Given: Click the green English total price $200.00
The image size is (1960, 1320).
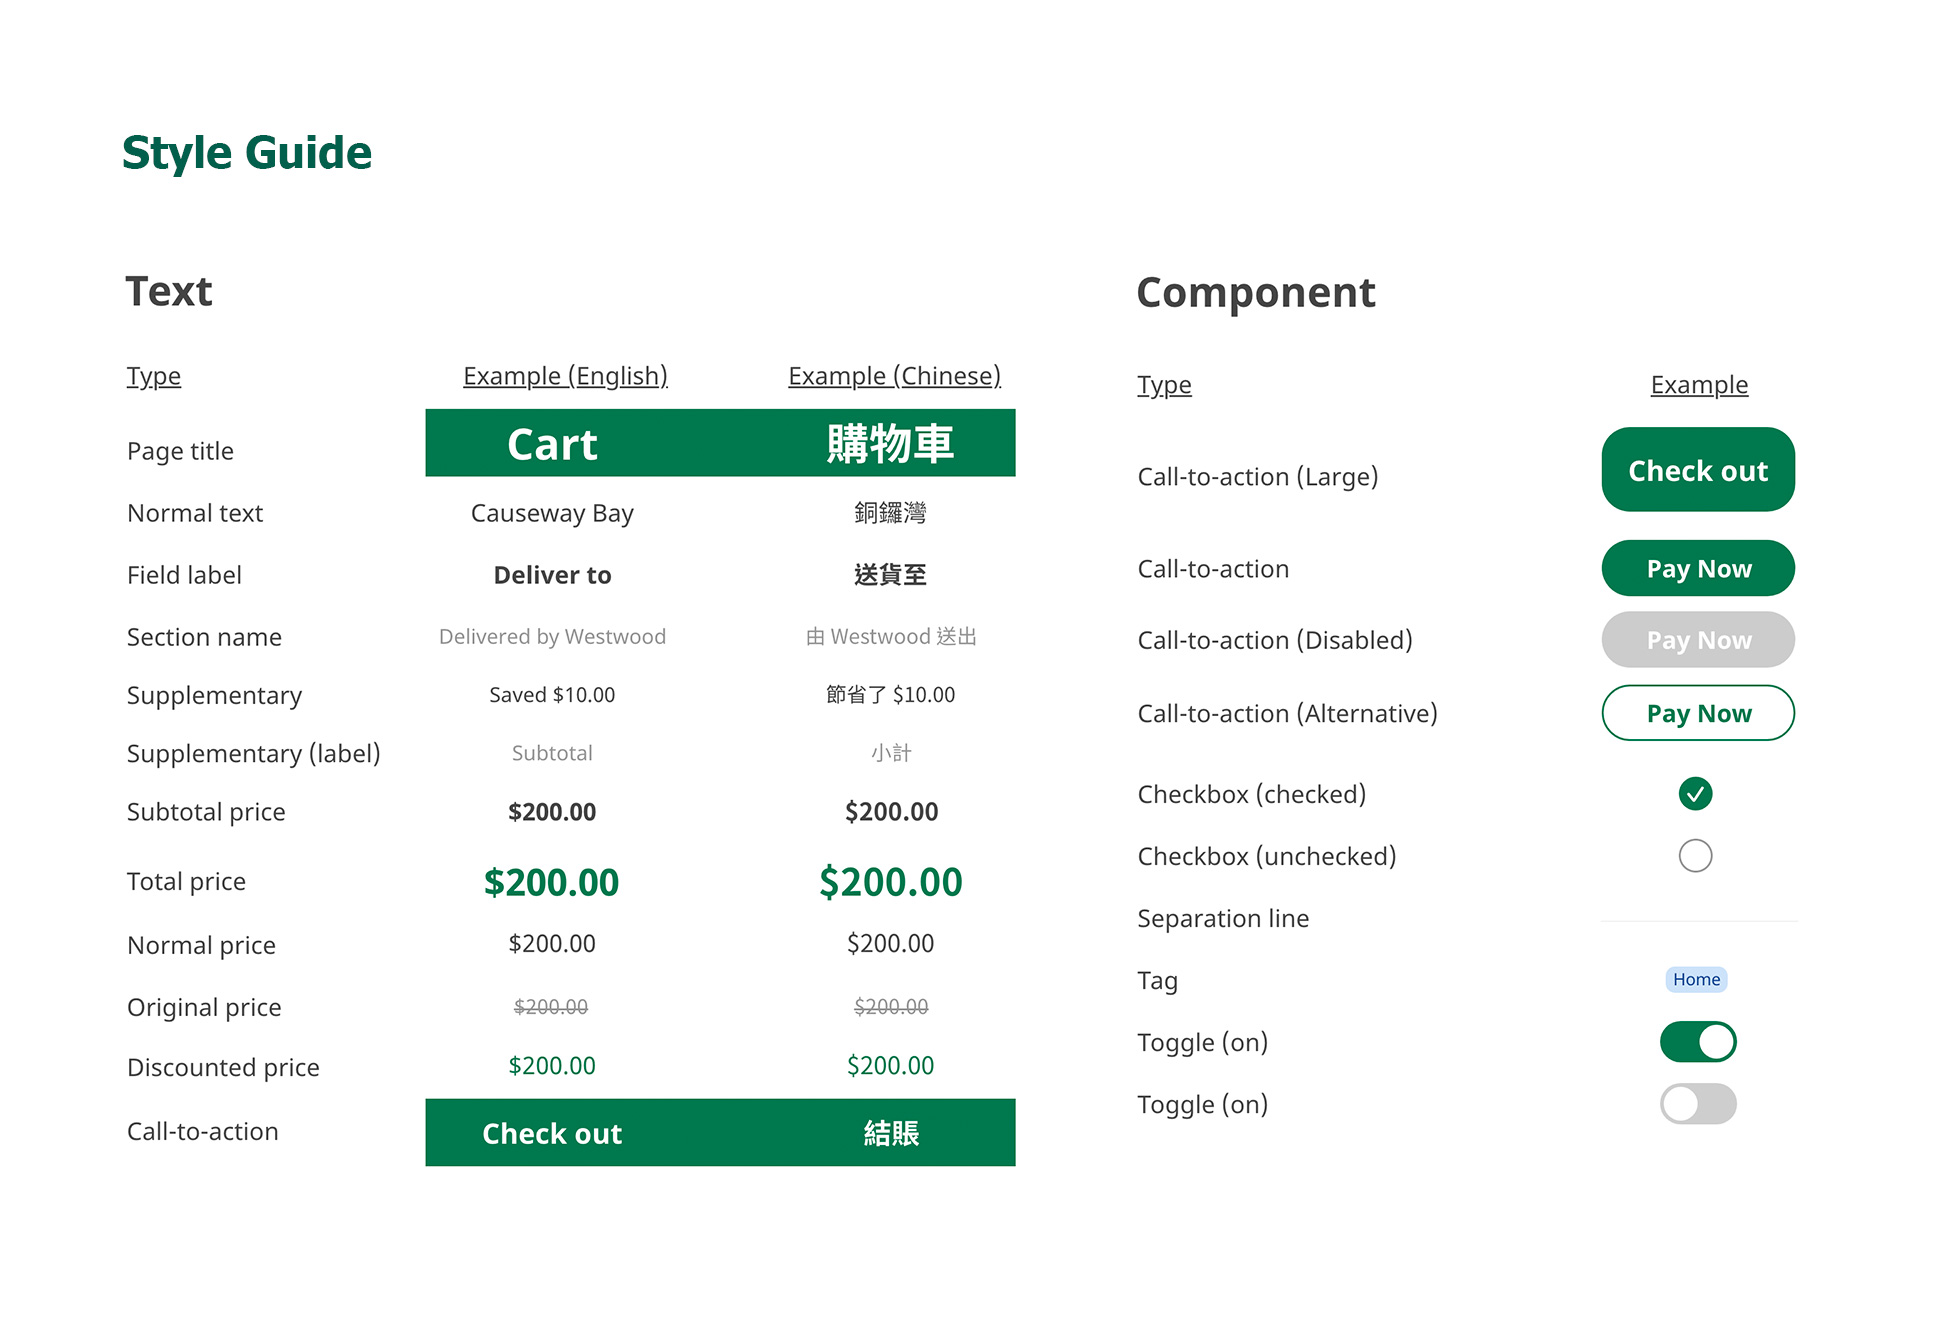Looking at the screenshot, I should point(551,882).
